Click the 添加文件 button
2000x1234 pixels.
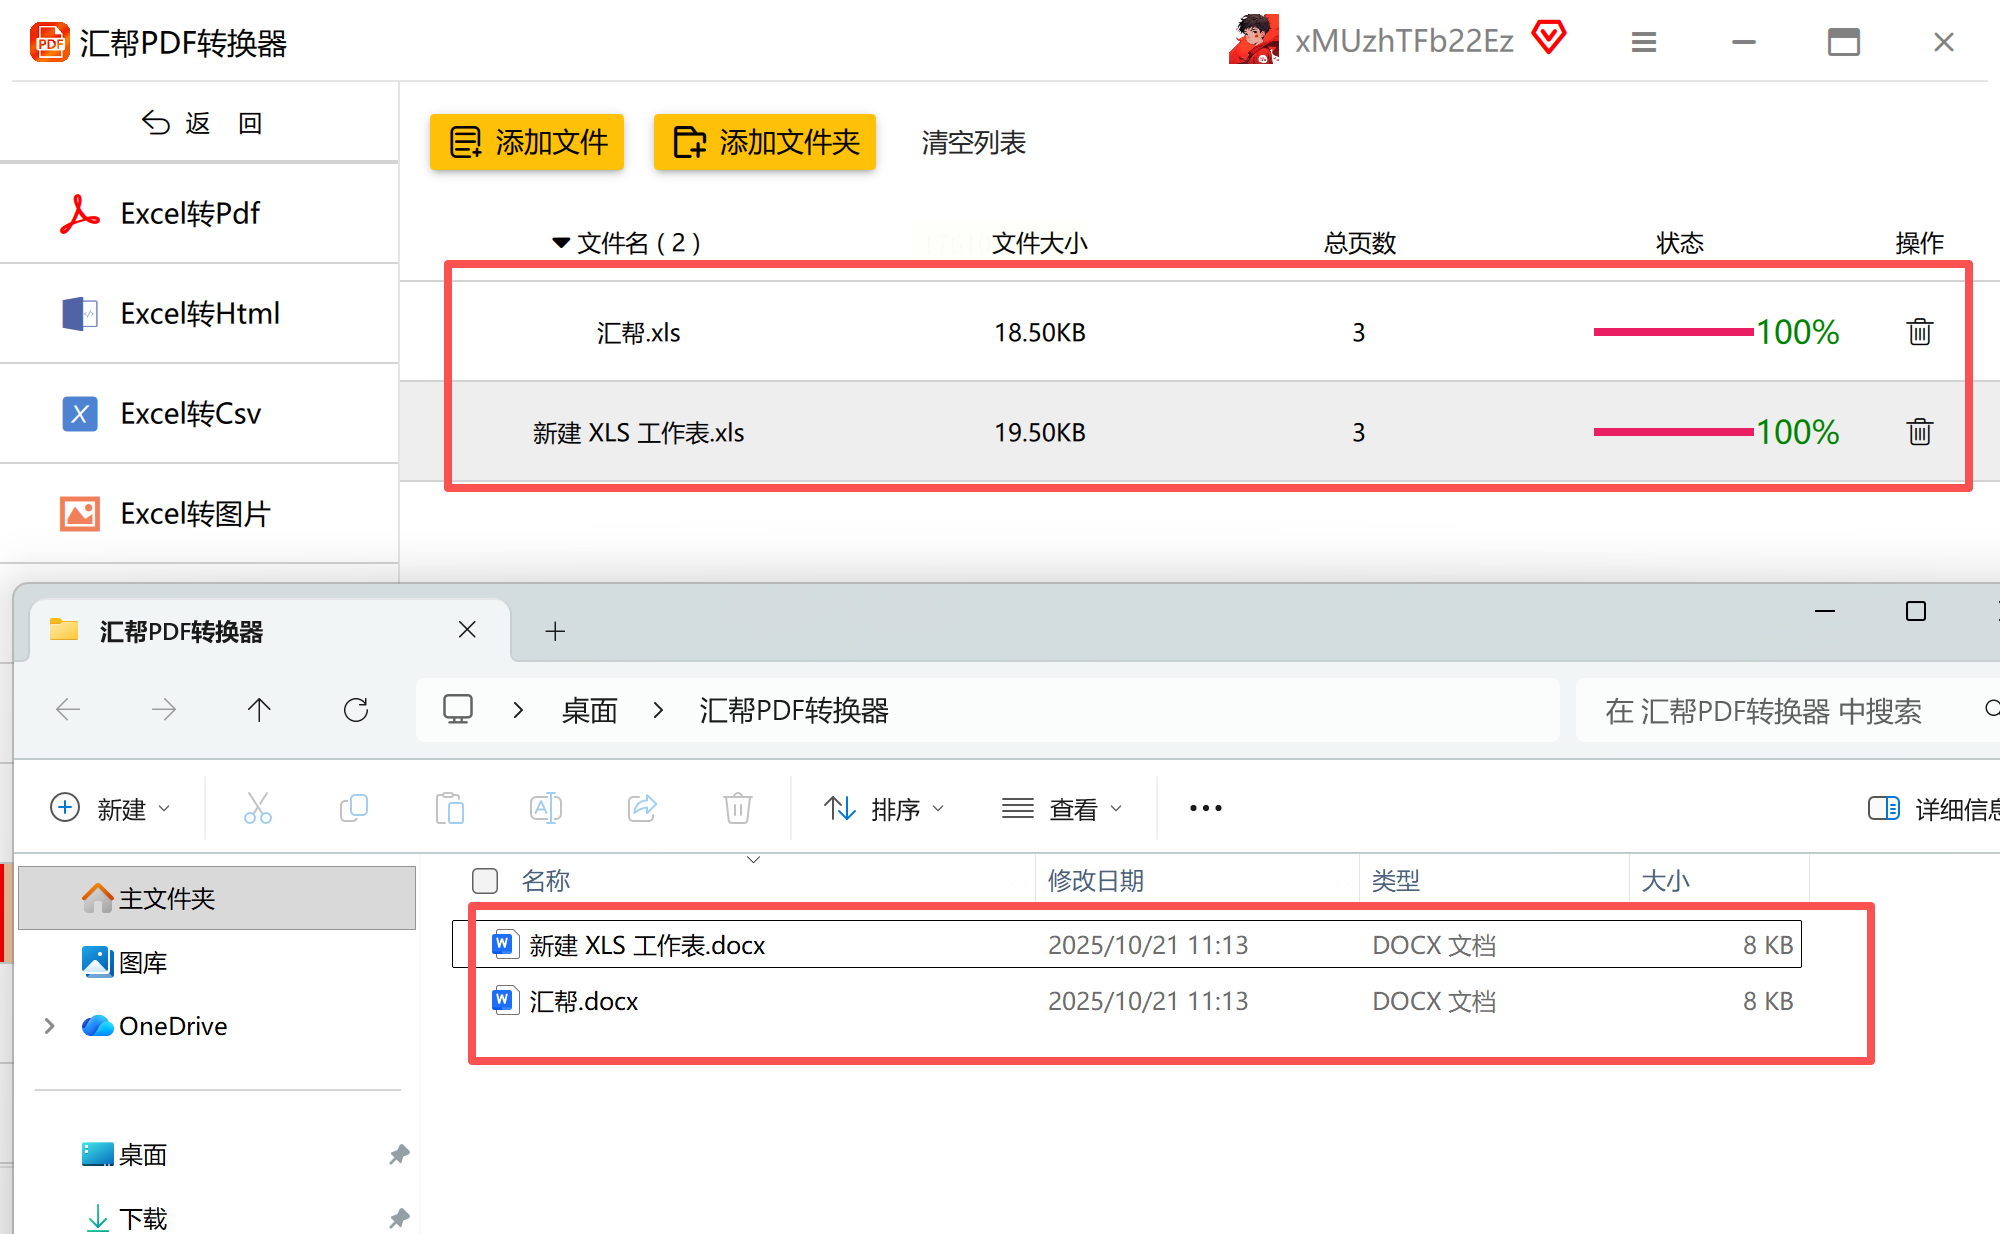(527, 142)
